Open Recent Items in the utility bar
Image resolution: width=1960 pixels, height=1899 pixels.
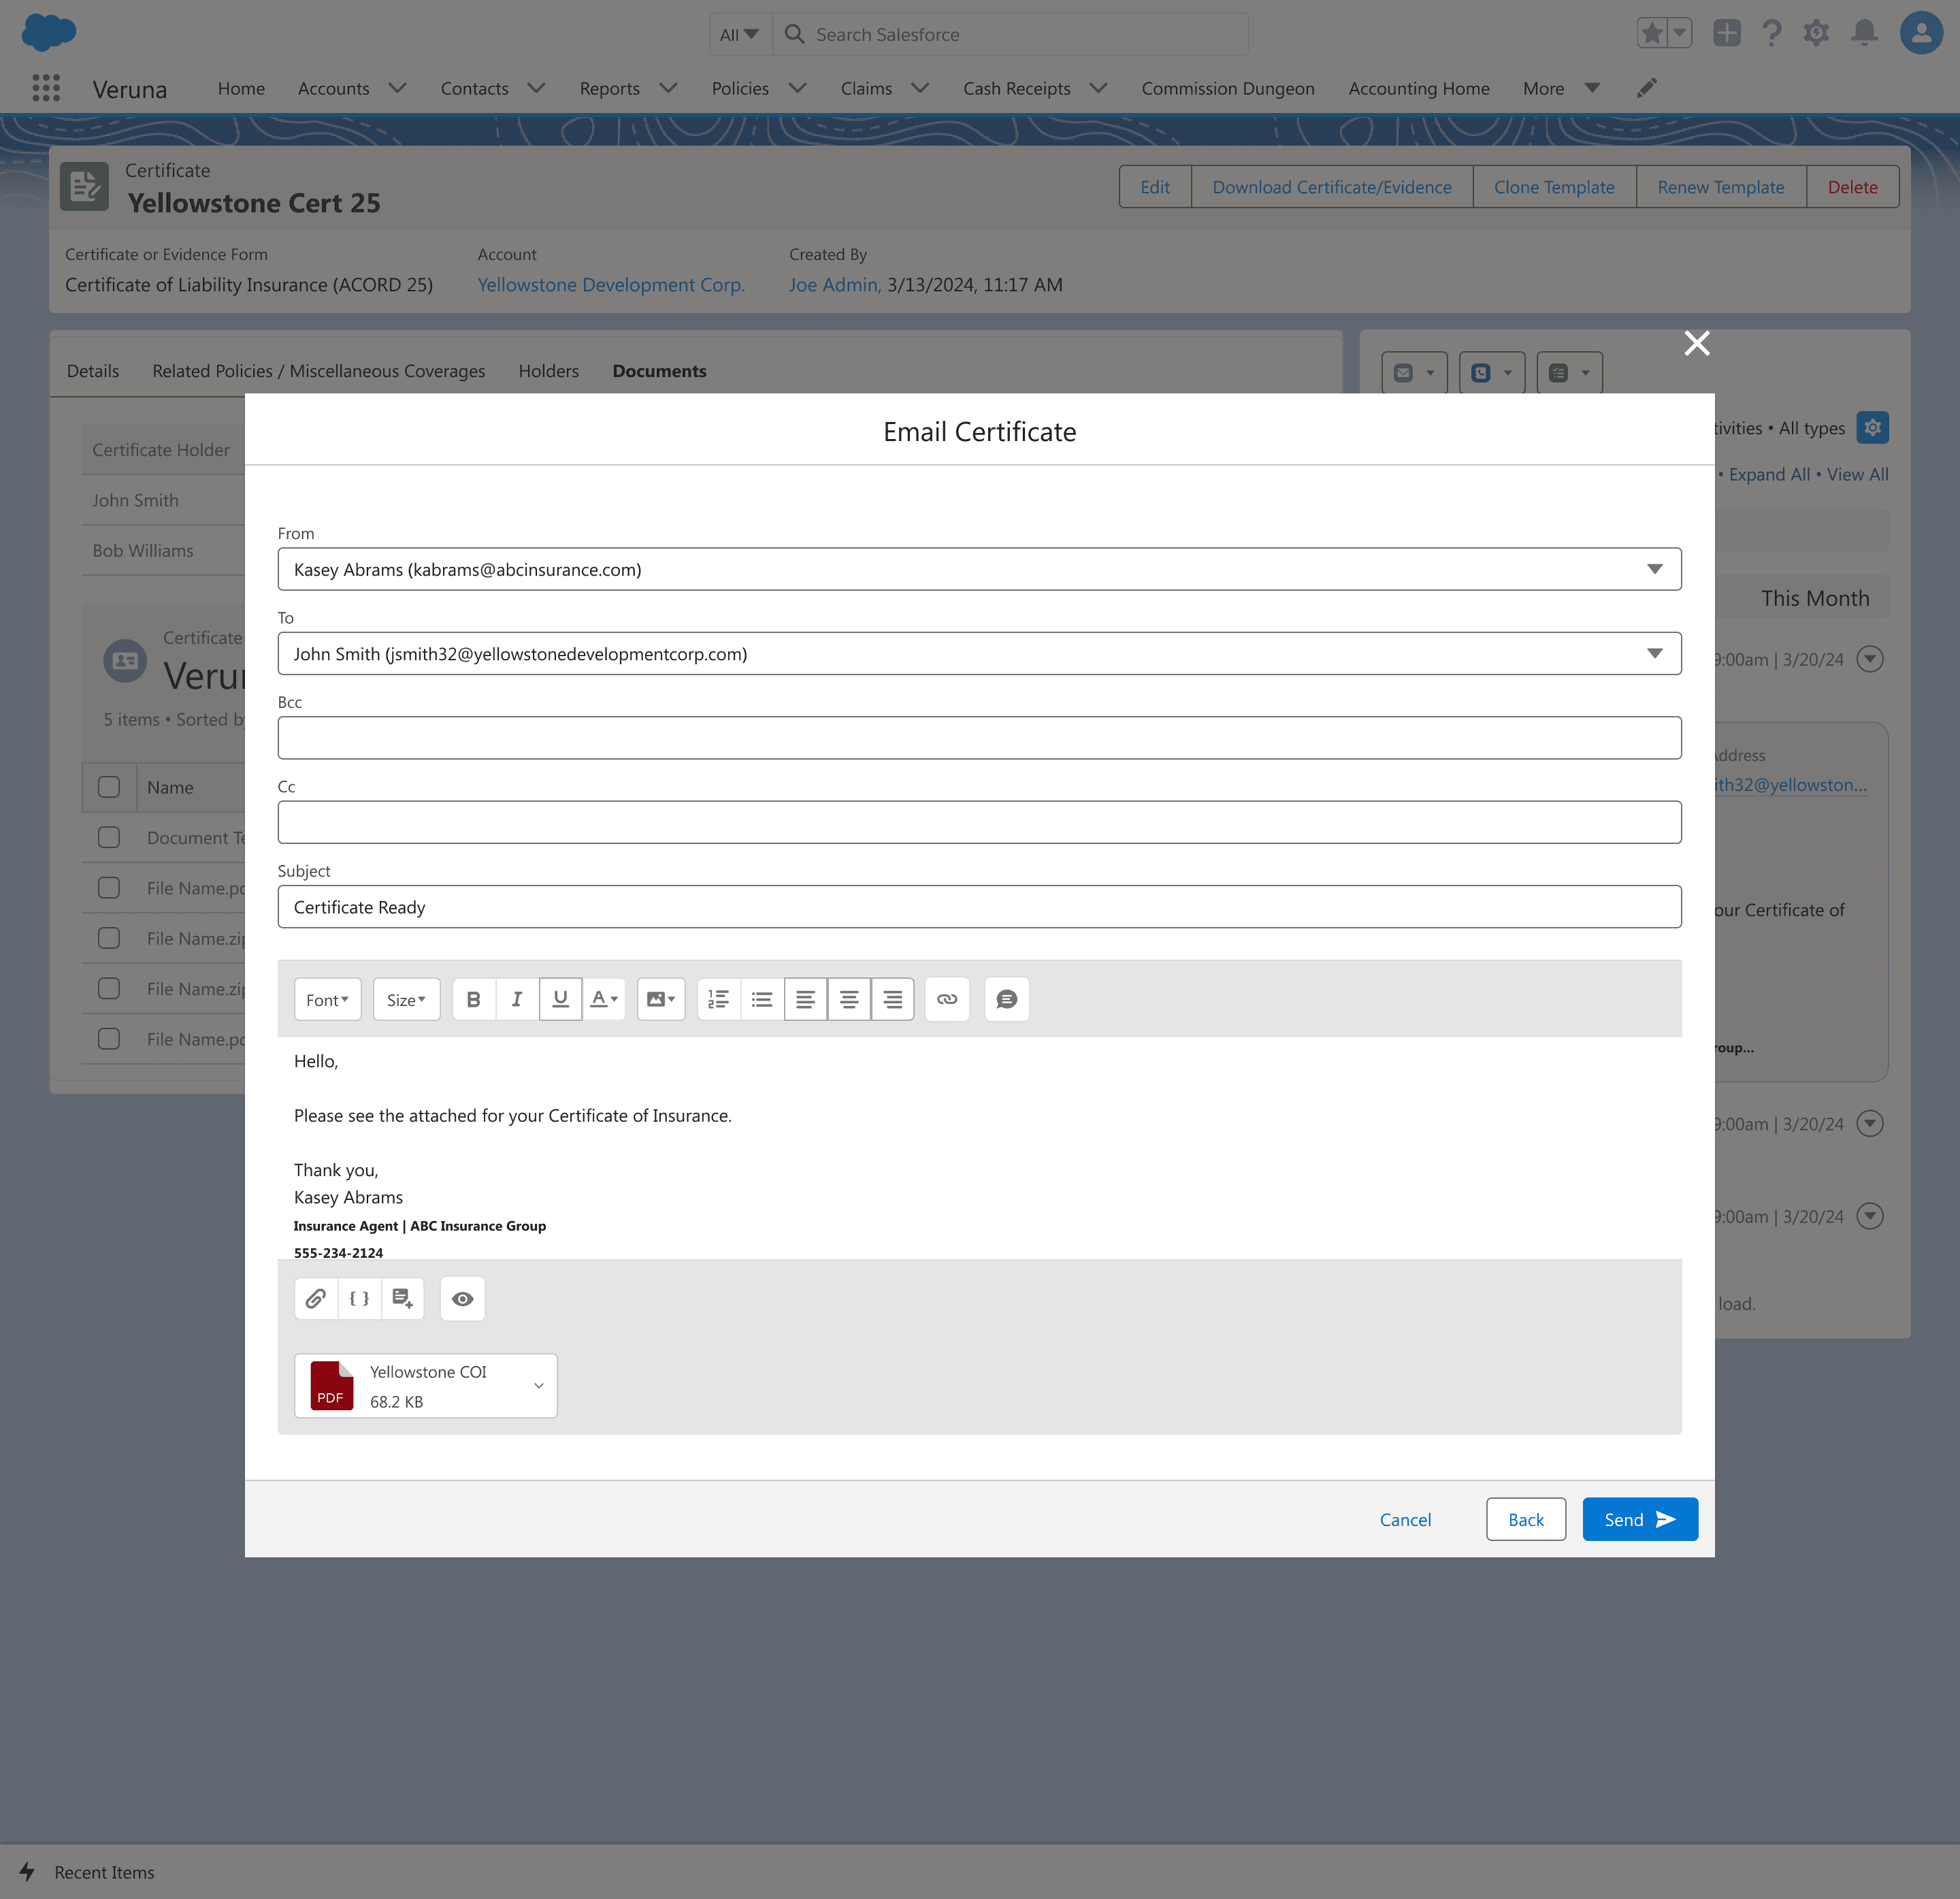click(87, 1872)
